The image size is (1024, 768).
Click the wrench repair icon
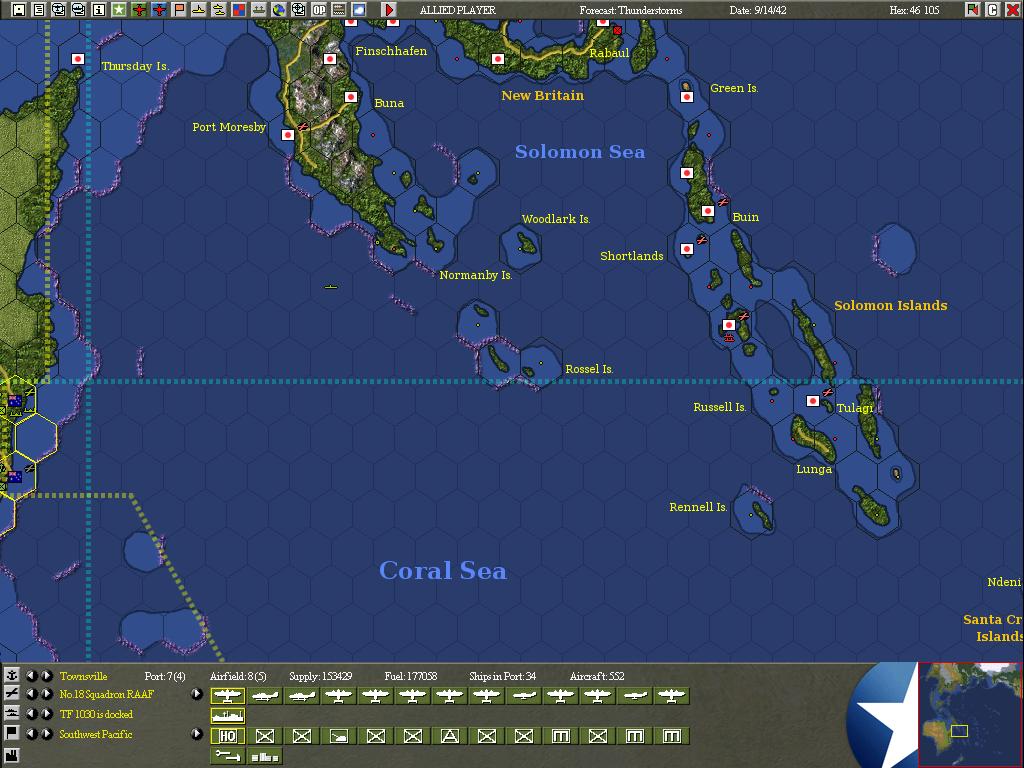click(227, 756)
